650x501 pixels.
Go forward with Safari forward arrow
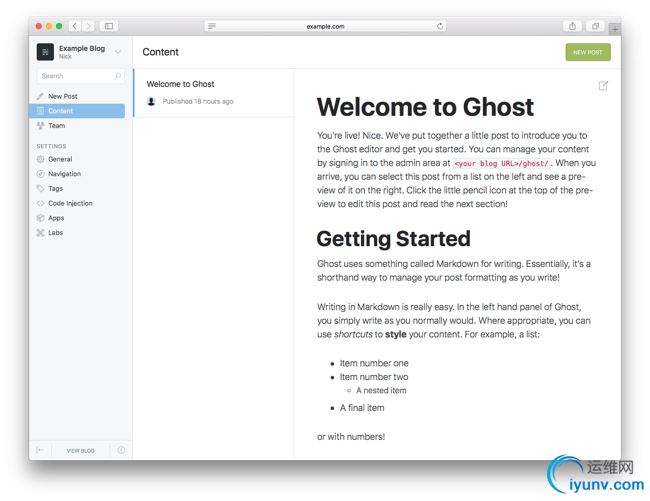tap(88, 26)
